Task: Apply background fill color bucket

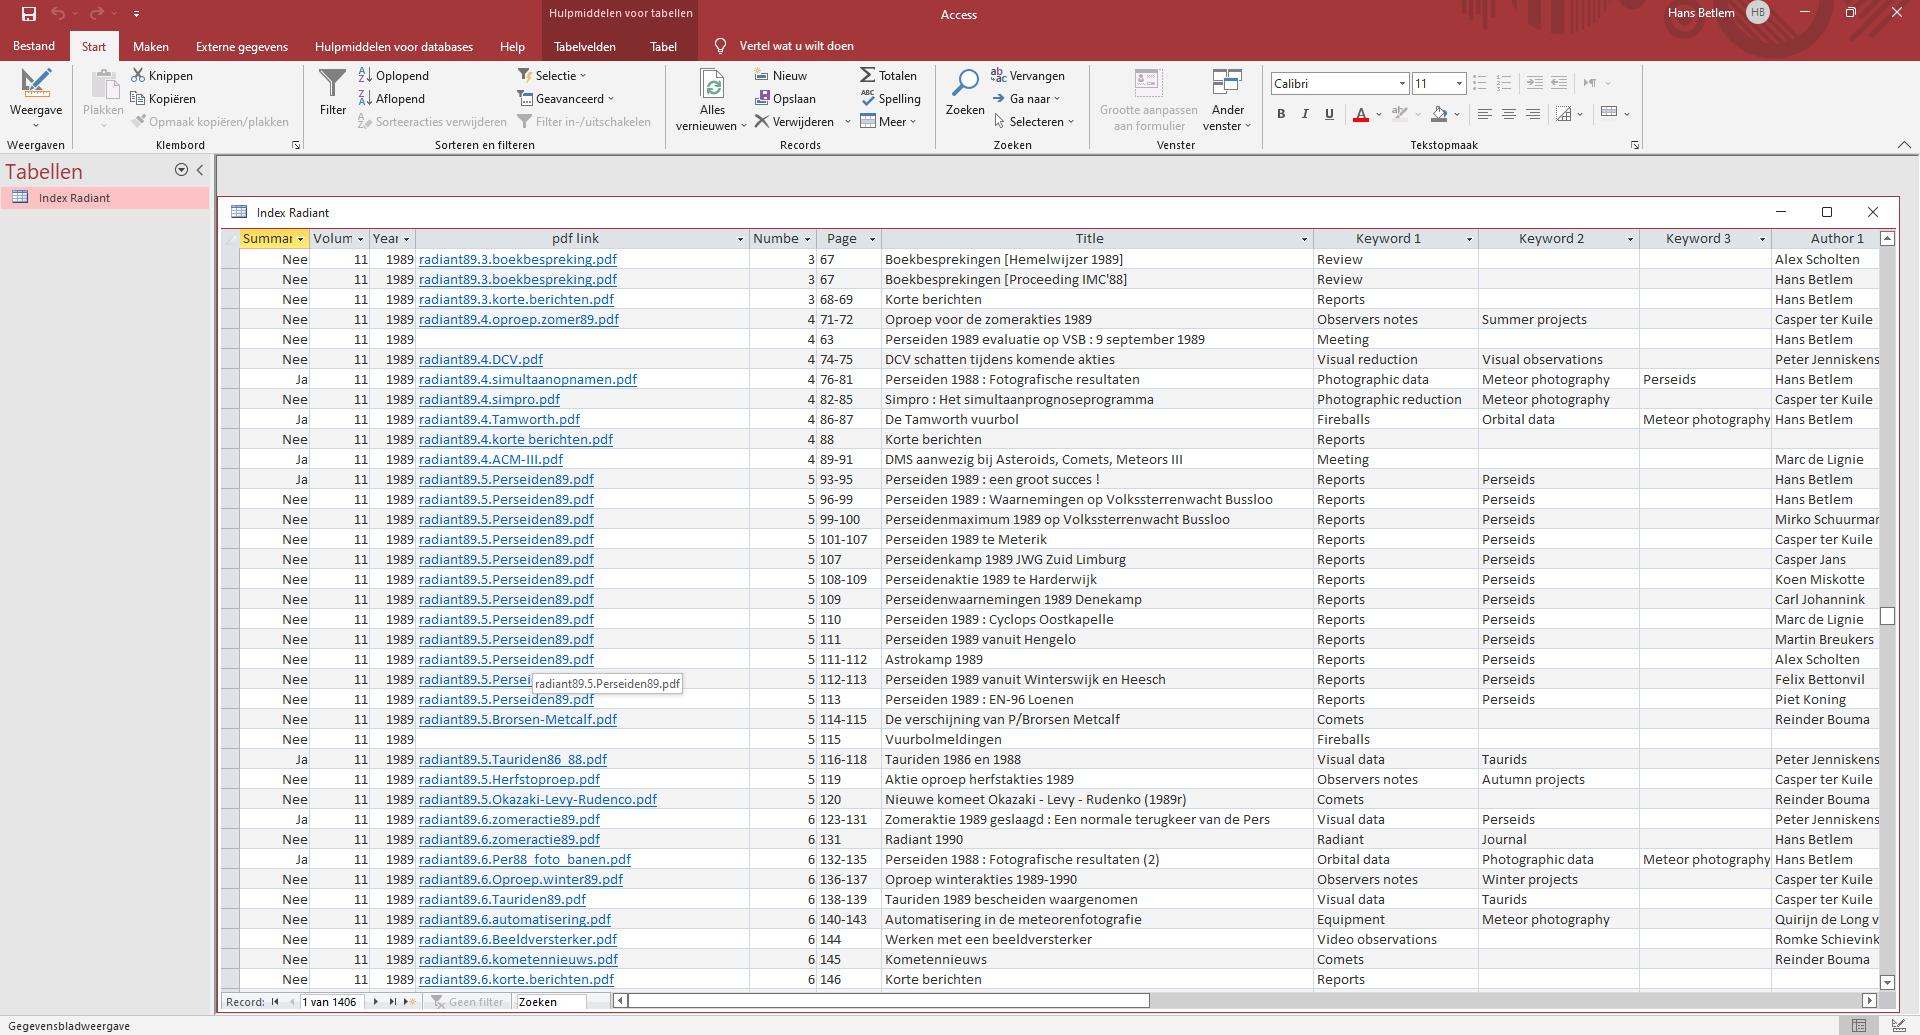Action: click(x=1439, y=114)
